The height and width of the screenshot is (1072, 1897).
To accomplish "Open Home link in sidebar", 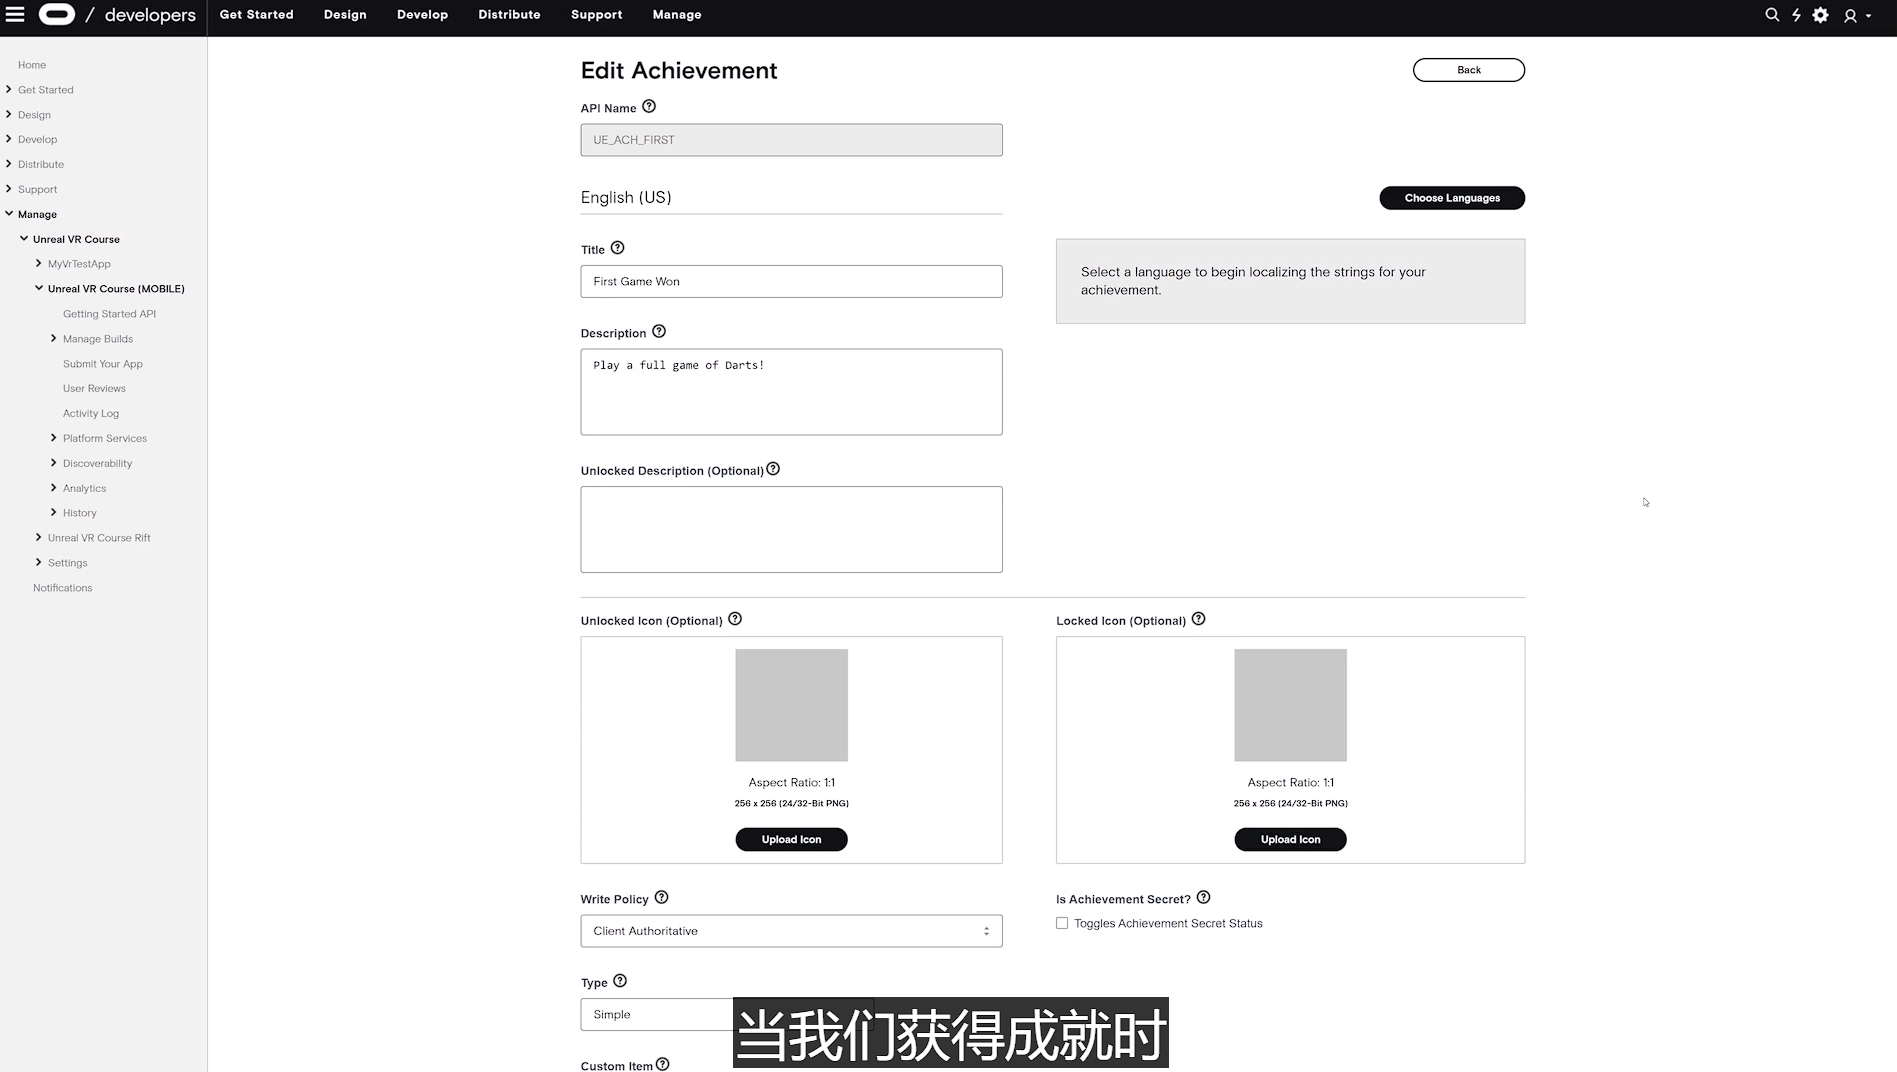I will click(32, 65).
